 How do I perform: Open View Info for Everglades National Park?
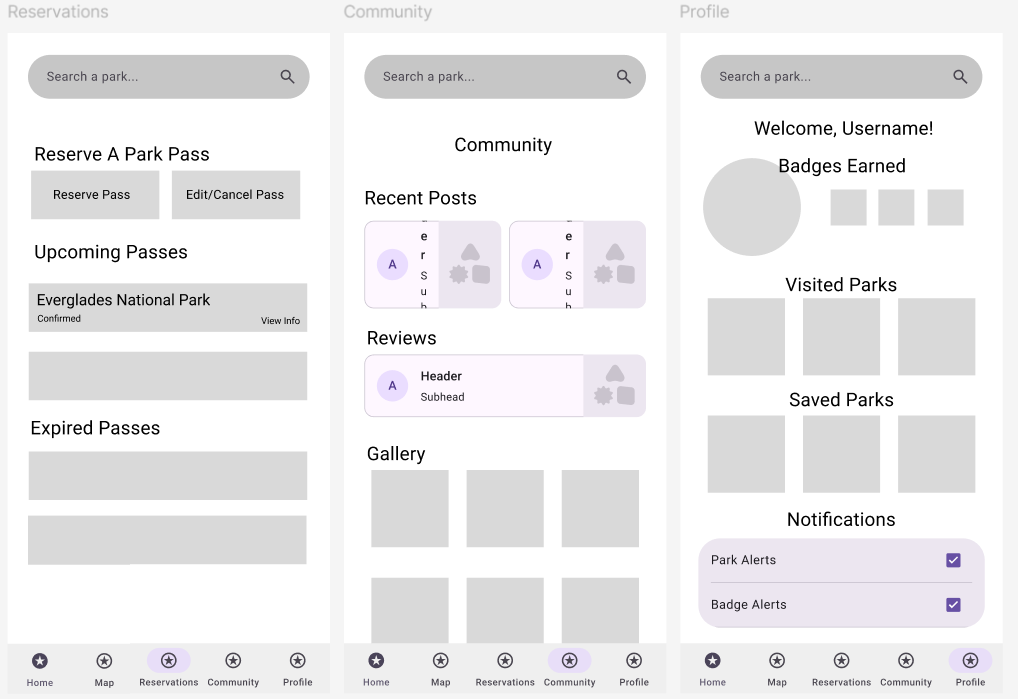(x=280, y=321)
